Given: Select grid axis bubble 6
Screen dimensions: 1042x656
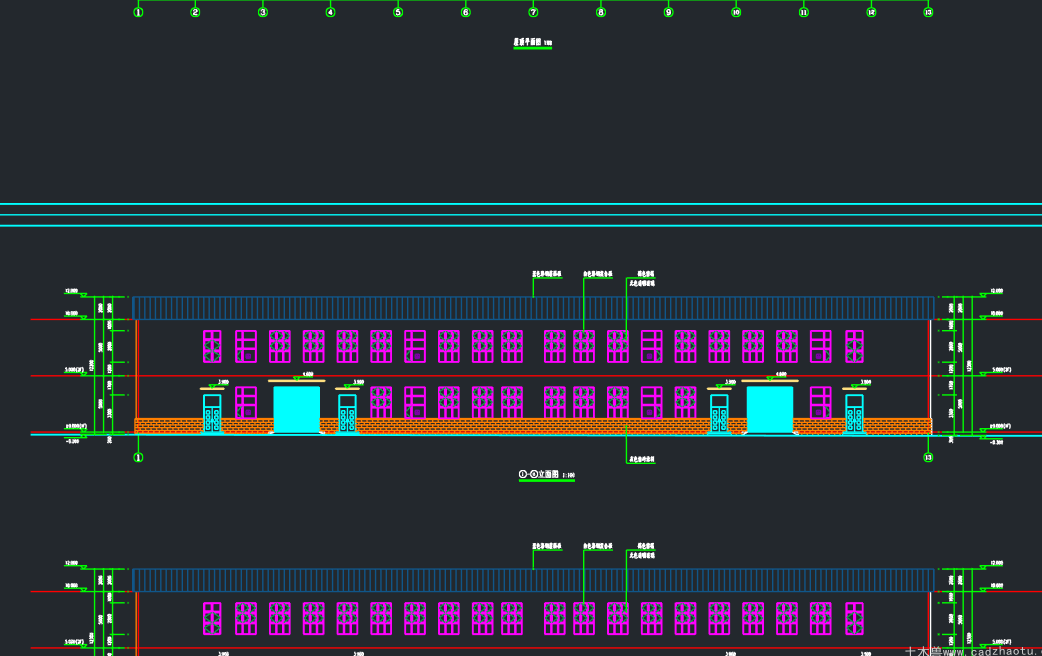Looking at the screenshot, I should 466,12.
